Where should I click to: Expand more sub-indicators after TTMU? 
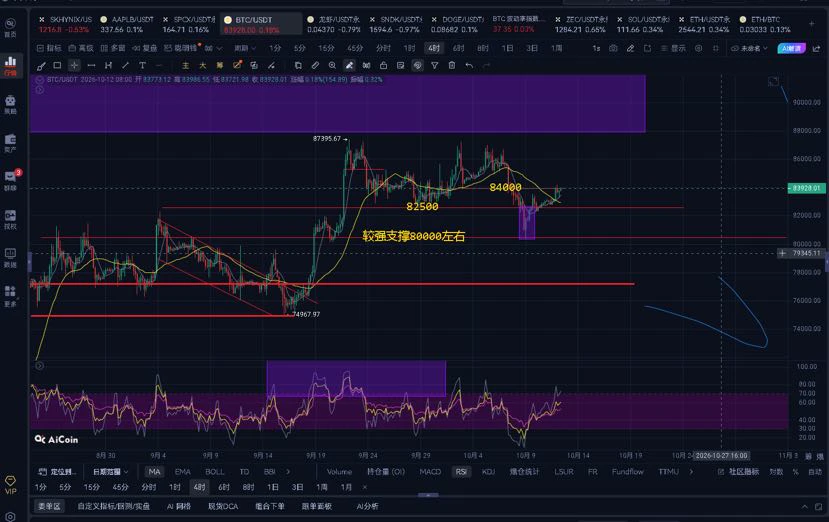click(691, 471)
